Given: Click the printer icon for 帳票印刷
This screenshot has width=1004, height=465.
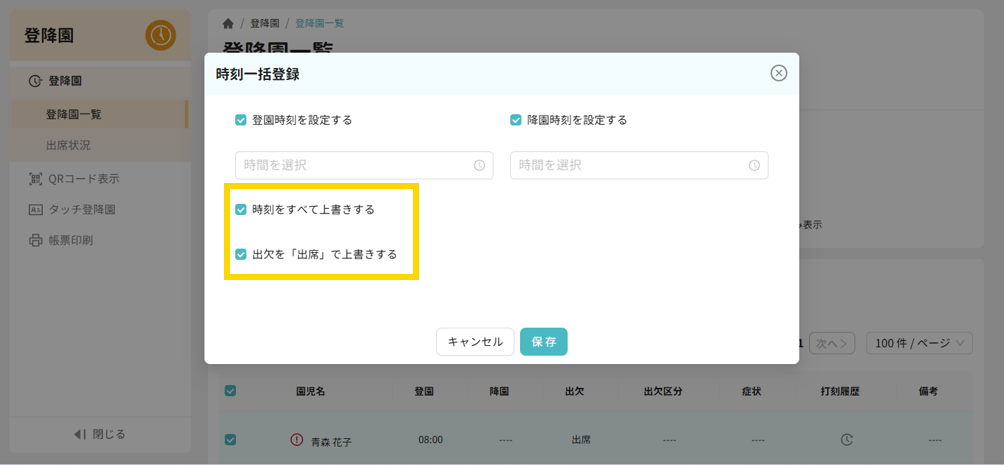Looking at the screenshot, I should coord(35,240).
